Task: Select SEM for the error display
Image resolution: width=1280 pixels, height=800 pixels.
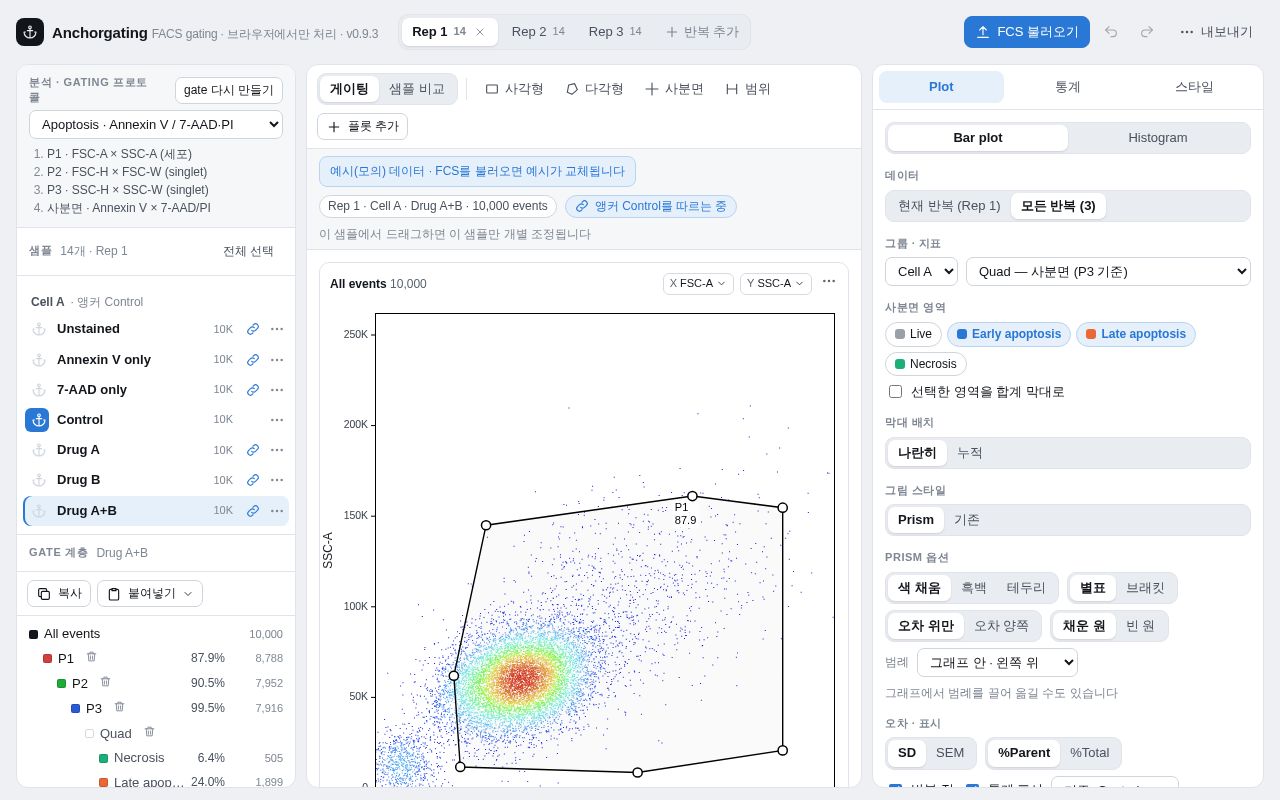Action: tap(950, 753)
